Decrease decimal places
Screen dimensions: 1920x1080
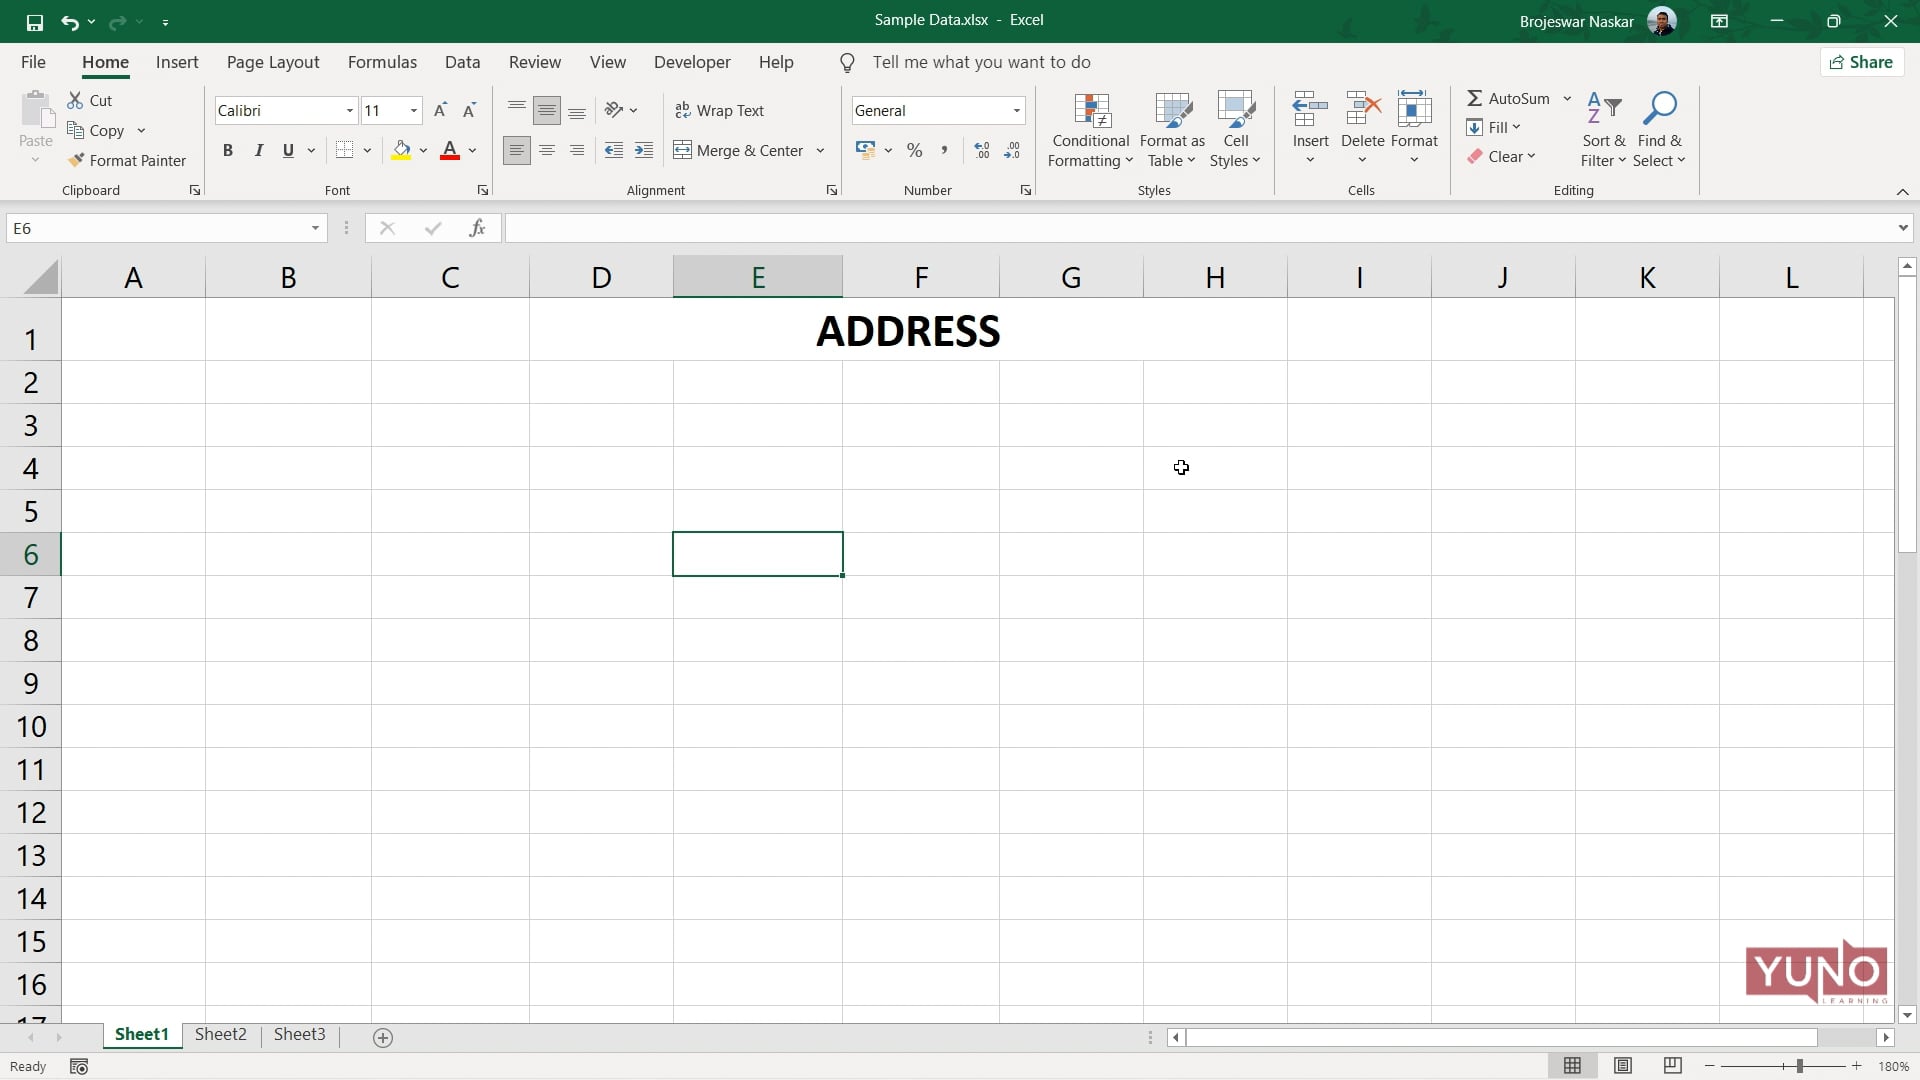tap(1012, 150)
